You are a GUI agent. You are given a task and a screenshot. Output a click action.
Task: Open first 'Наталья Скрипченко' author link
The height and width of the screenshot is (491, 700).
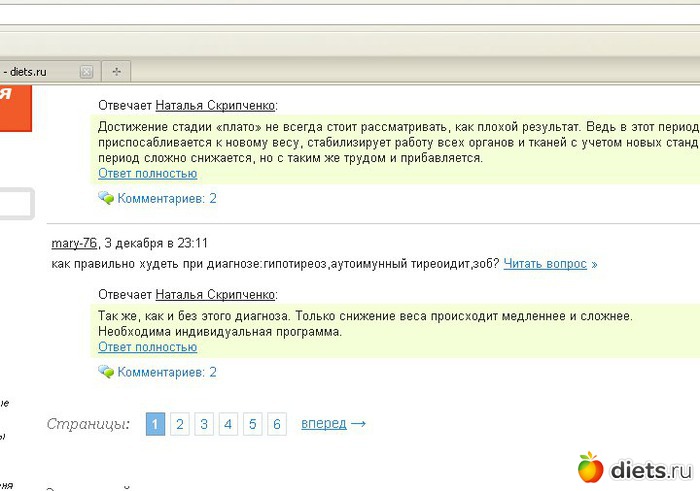point(214,105)
